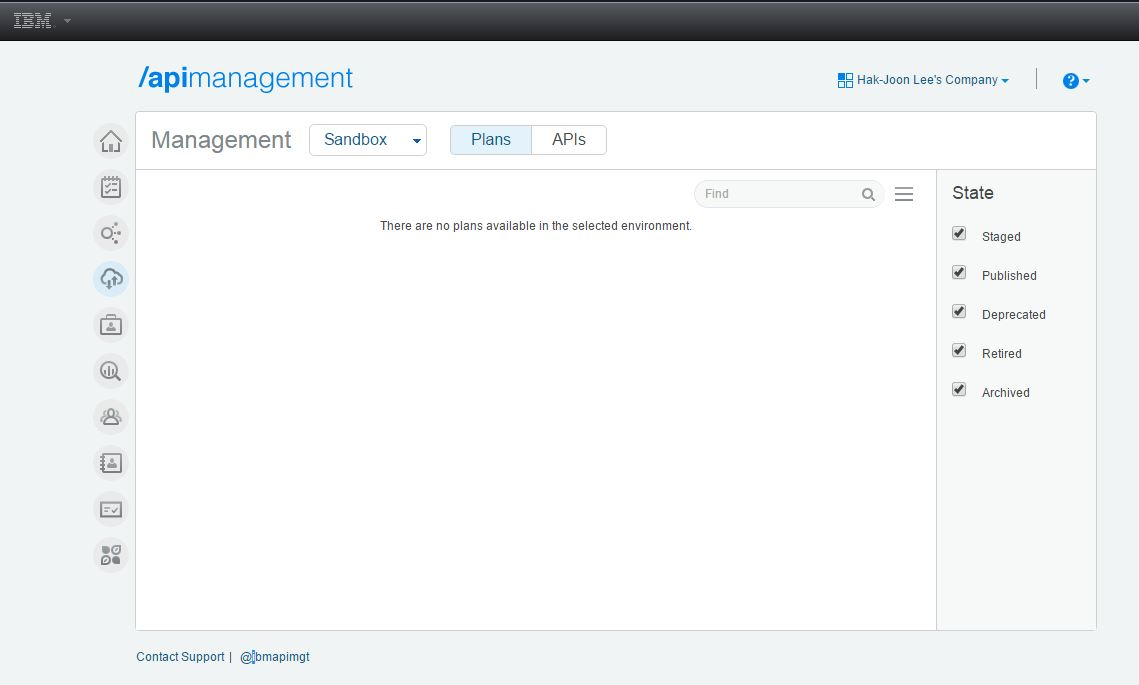The image size is (1139, 685).
Task: Click the approvals checkmark card icon
Action: [x=111, y=509]
